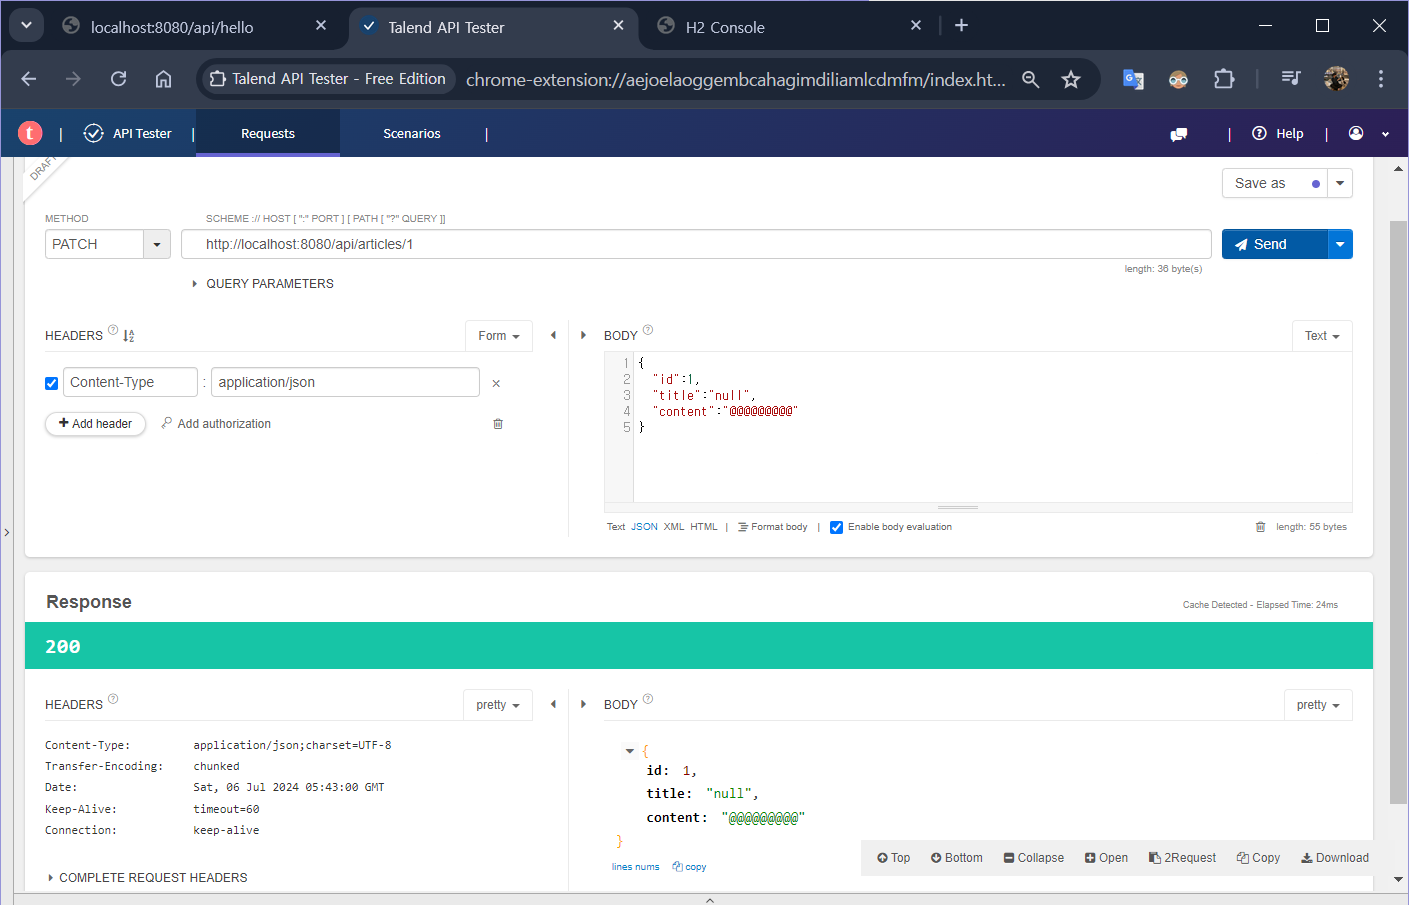Jump to Bottom of the response
The width and height of the screenshot is (1409, 905).
(x=956, y=858)
